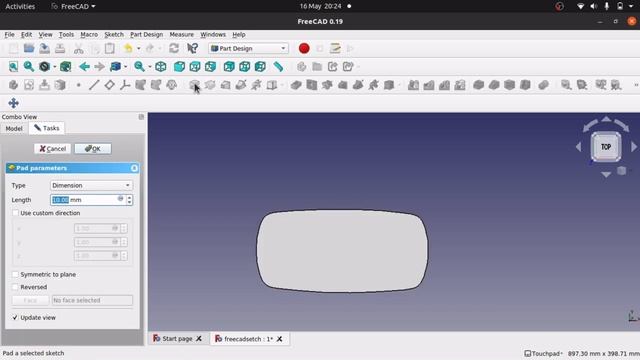Click the TOP face of navigation cube
The image size is (640, 360).
point(606,147)
